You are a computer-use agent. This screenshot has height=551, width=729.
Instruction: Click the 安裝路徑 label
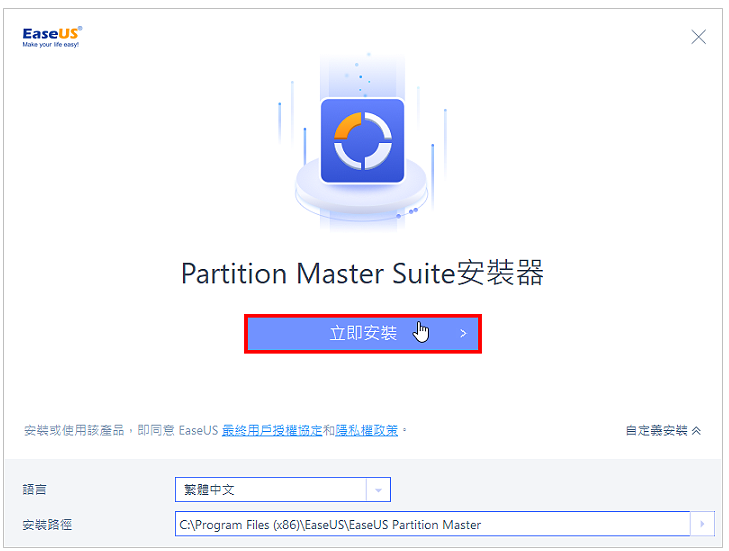(47, 524)
